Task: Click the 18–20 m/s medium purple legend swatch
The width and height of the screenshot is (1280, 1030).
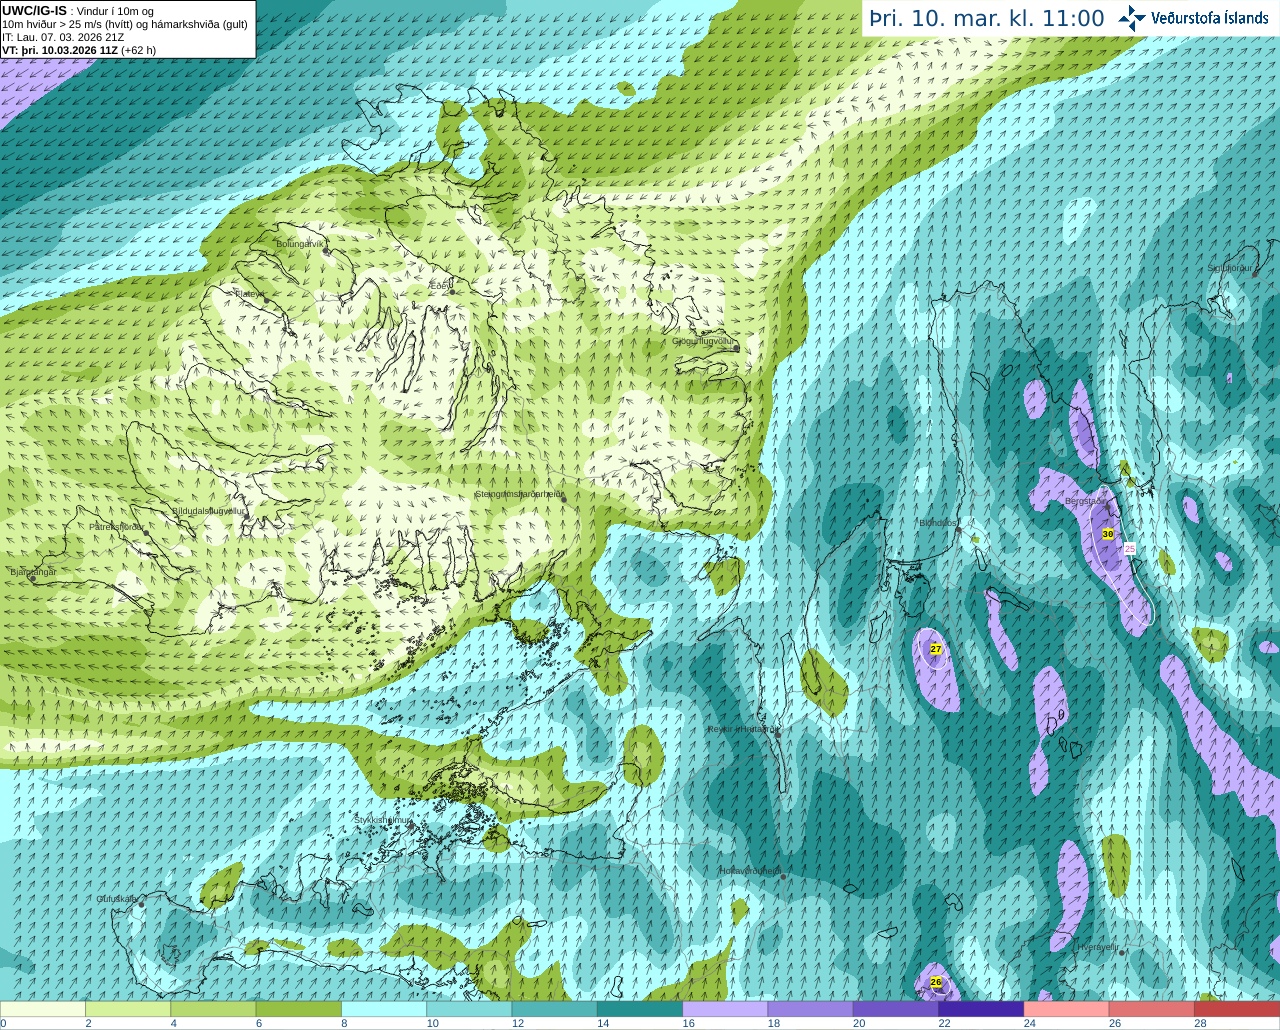Action: pos(811,1009)
